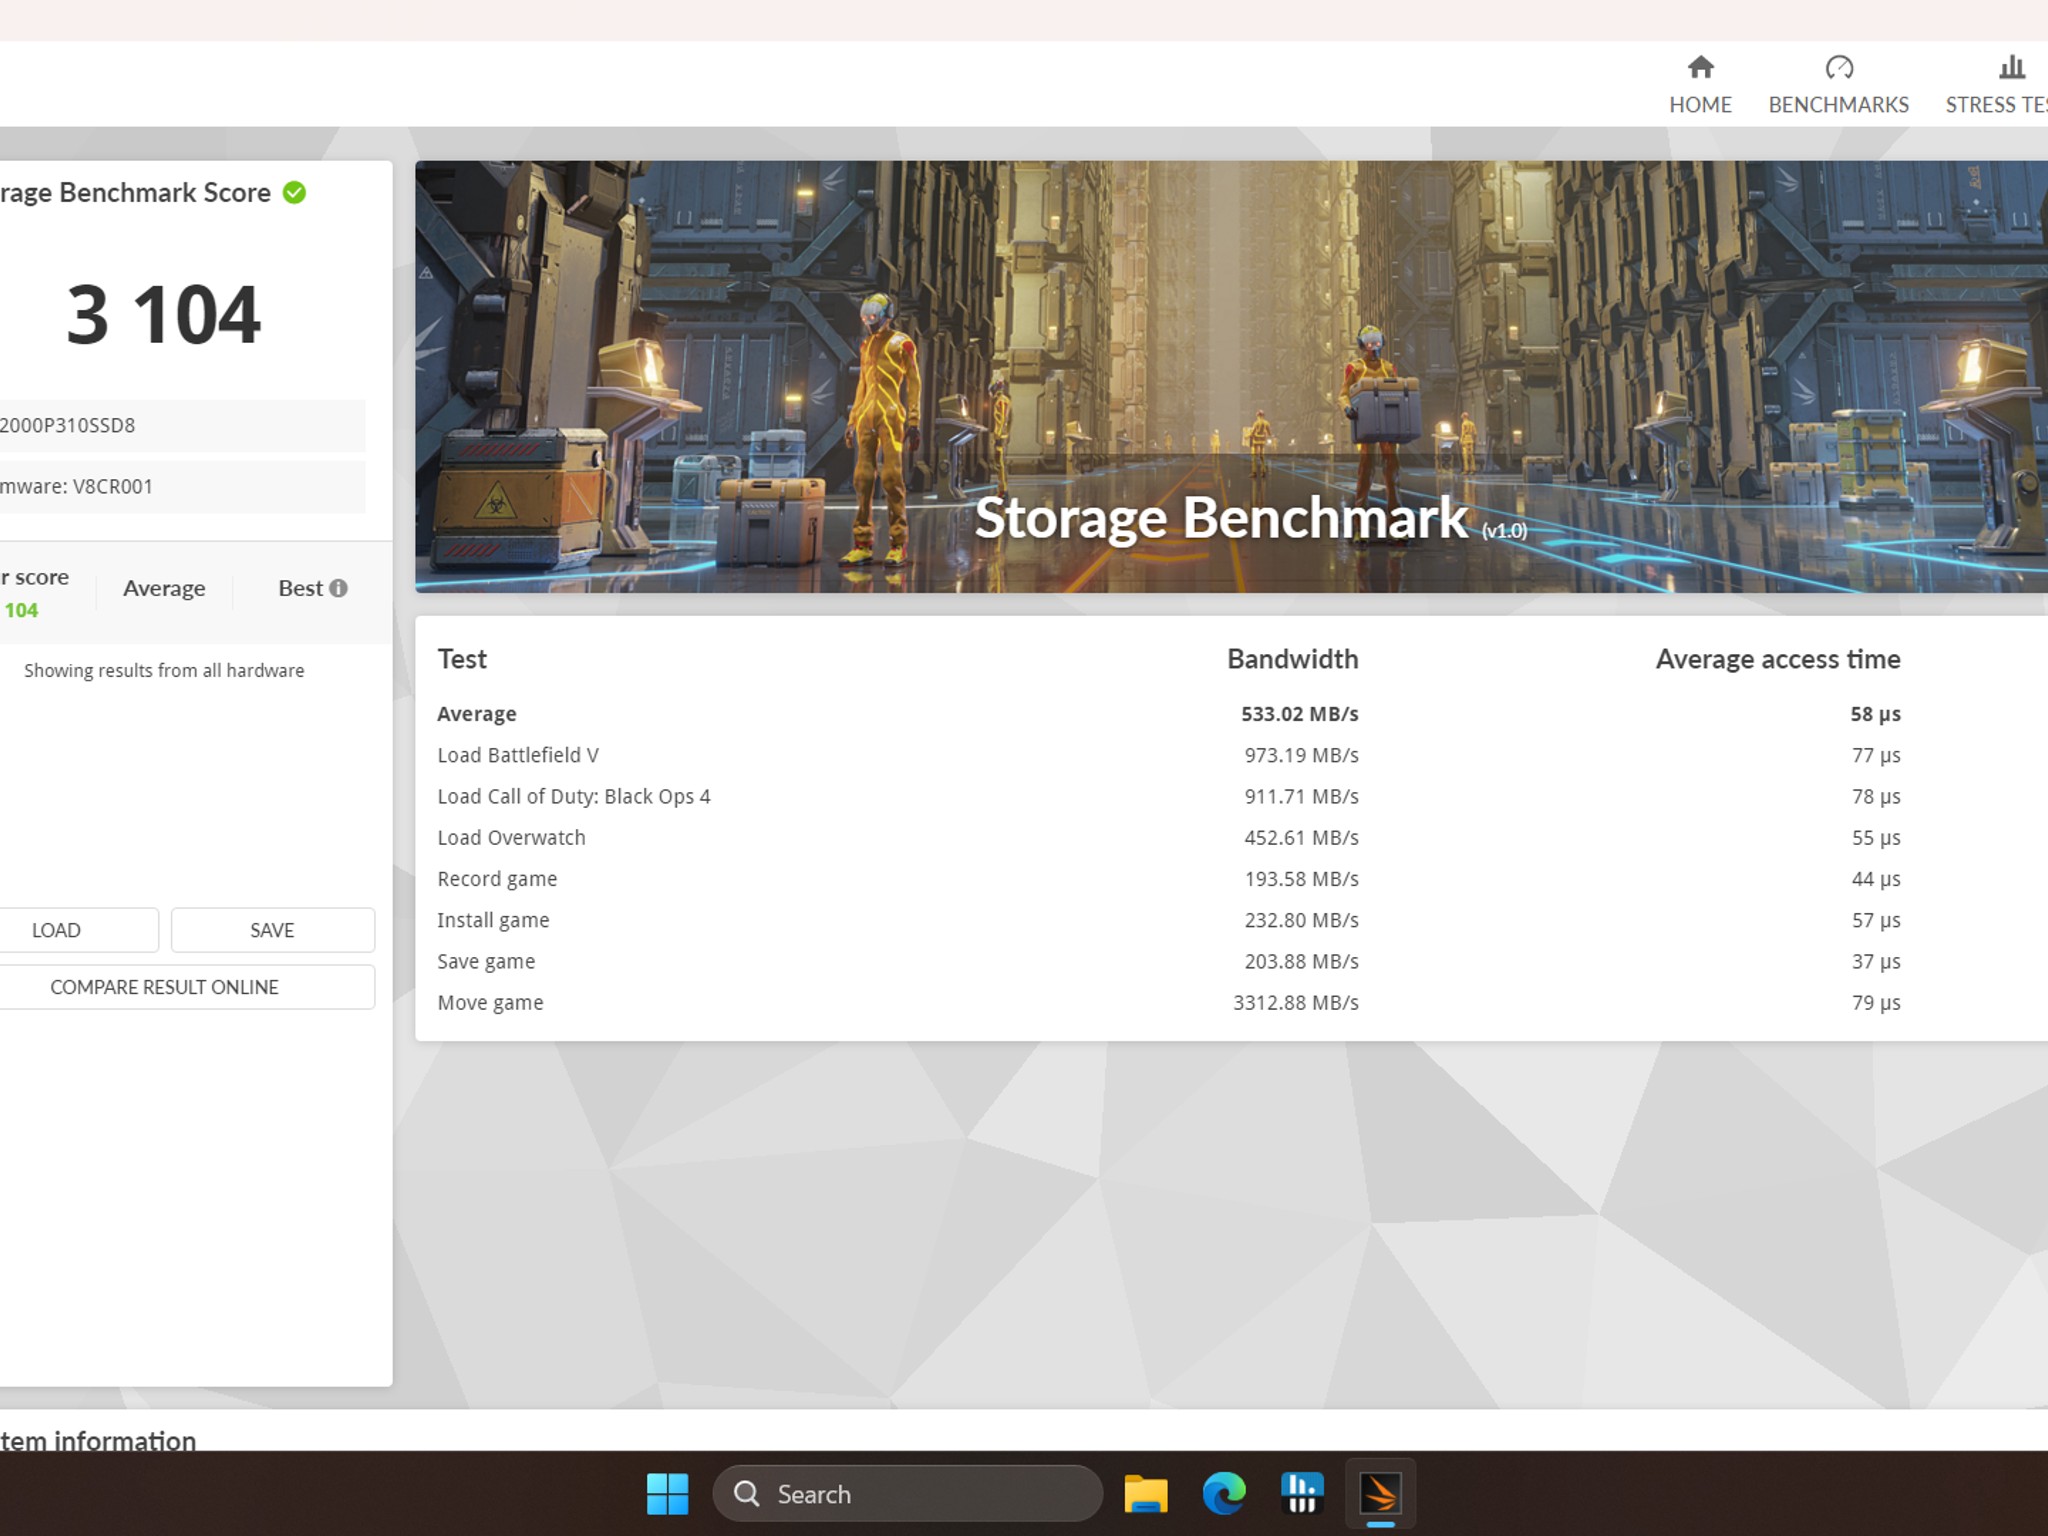Click the orange running app icon in taskbar
Screen dimensions: 2048x1536
[x=1379, y=1492]
